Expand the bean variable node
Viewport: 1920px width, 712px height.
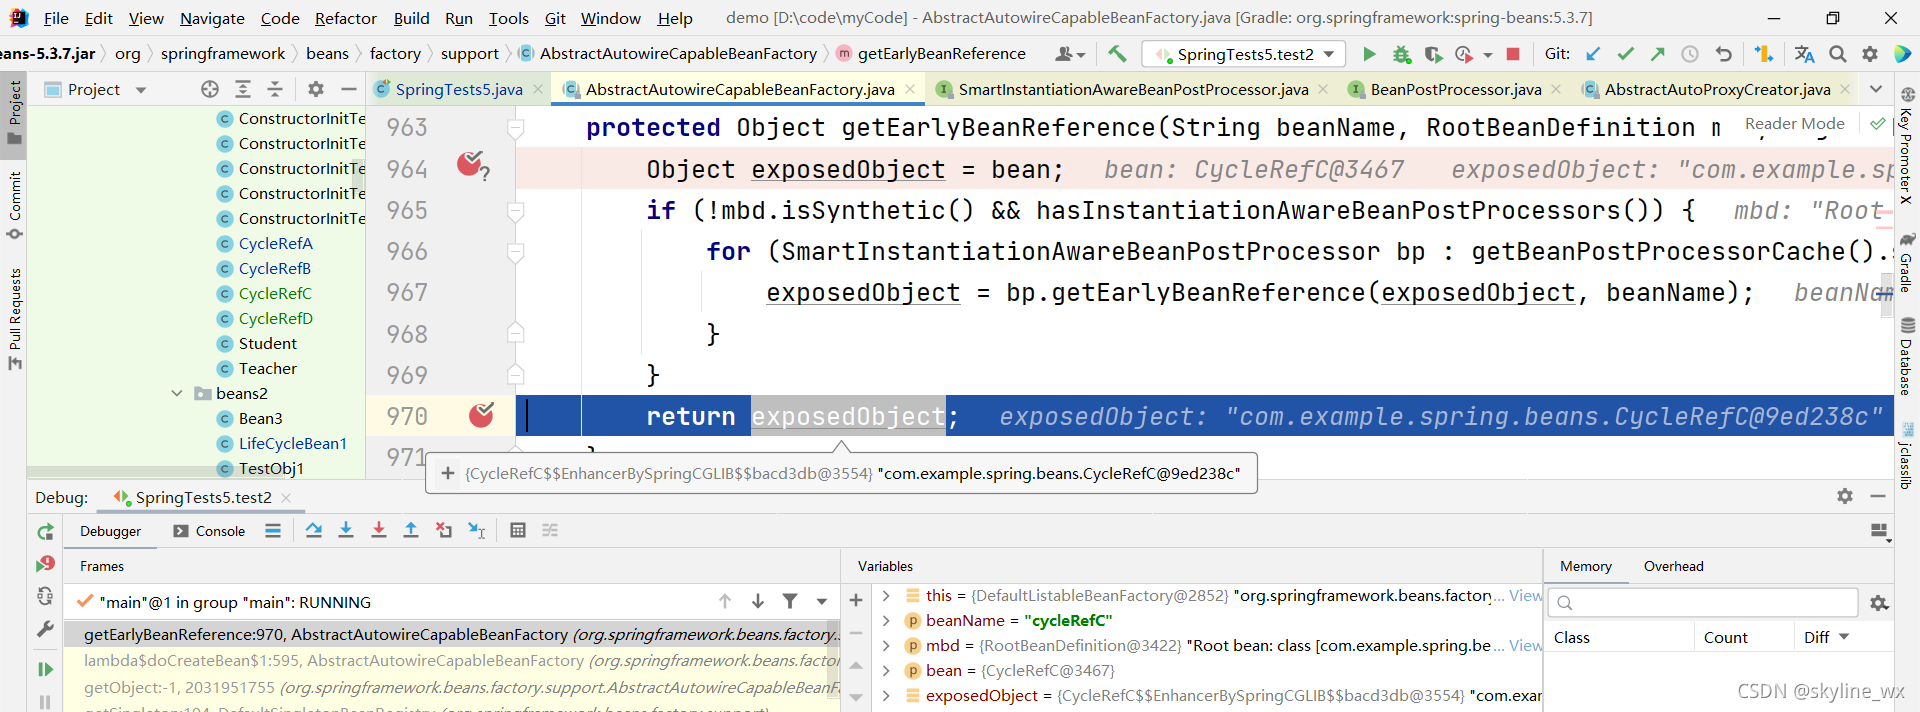(886, 670)
